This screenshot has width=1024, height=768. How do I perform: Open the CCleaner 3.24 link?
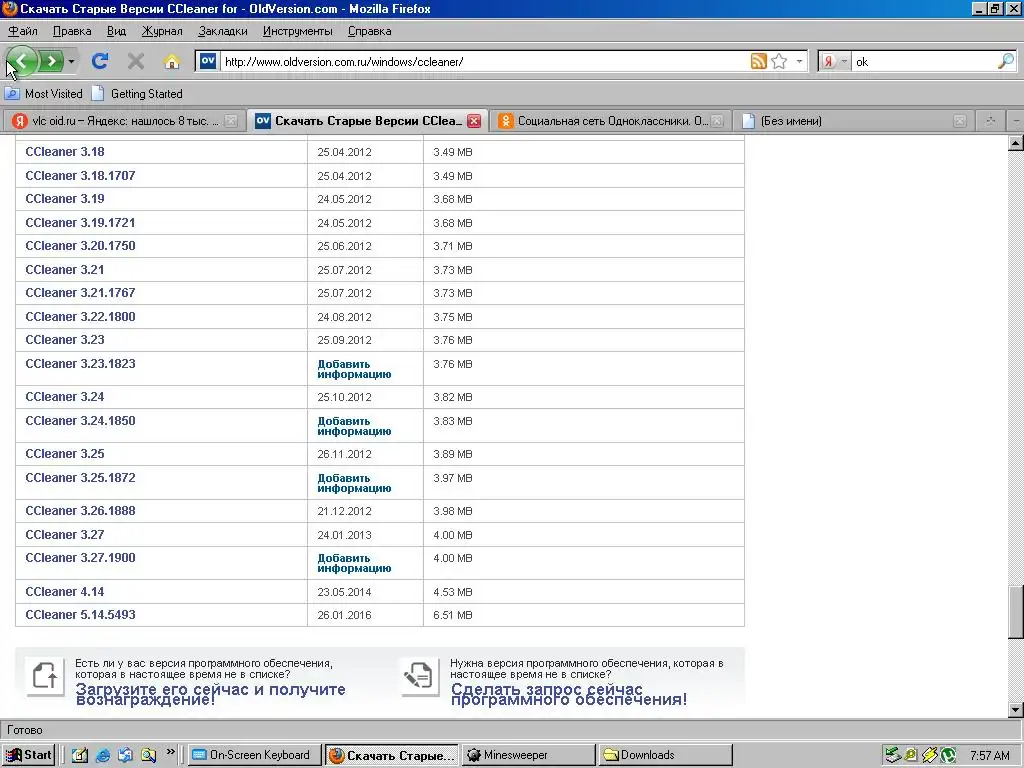click(65, 396)
